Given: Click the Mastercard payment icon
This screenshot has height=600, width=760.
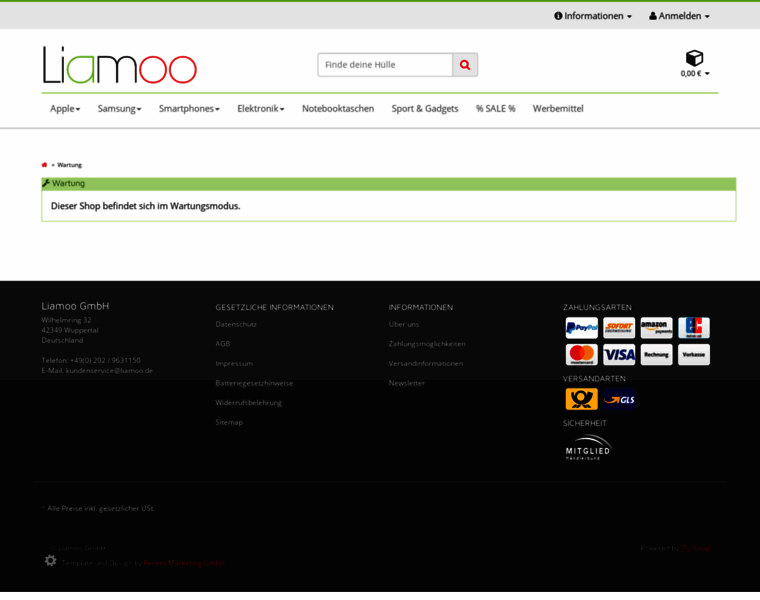Looking at the screenshot, I should click(582, 355).
